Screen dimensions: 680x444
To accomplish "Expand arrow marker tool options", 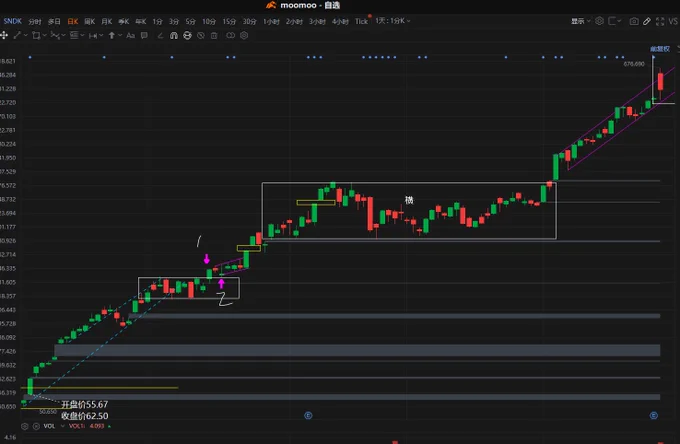I will (x=120, y=36).
